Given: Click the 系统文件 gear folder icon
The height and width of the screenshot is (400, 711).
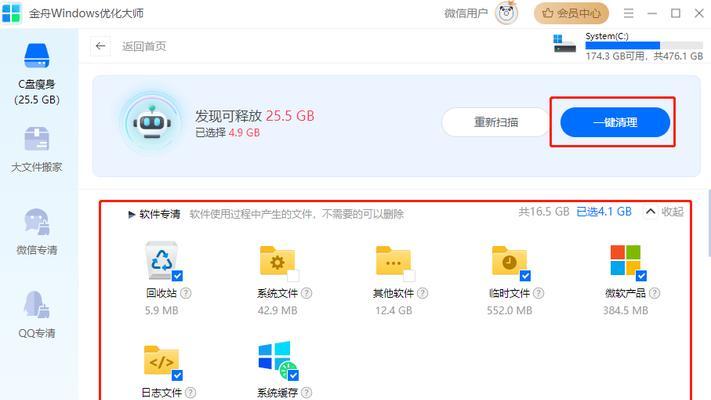Looking at the screenshot, I should pos(277,261).
